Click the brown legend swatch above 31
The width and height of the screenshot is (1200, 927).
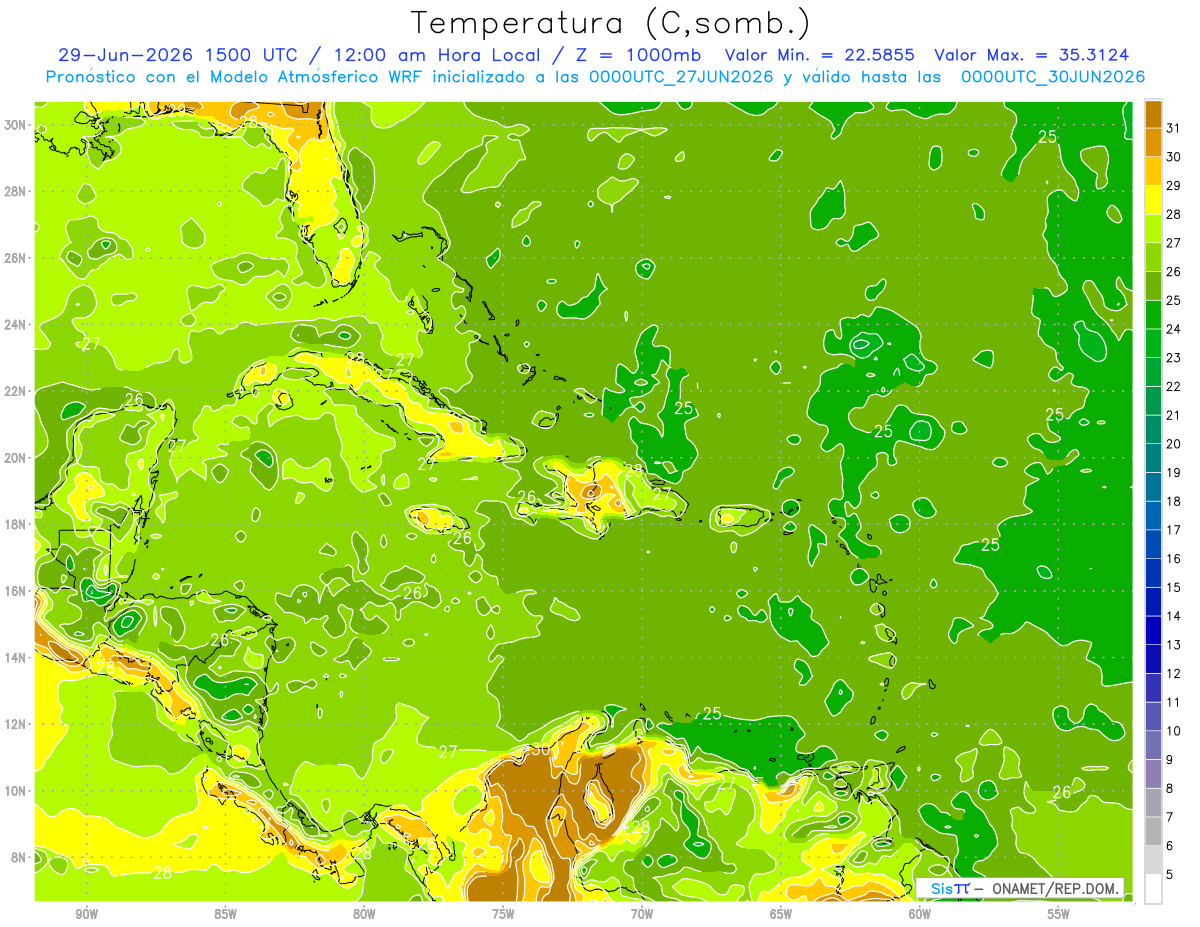[x=1153, y=113]
